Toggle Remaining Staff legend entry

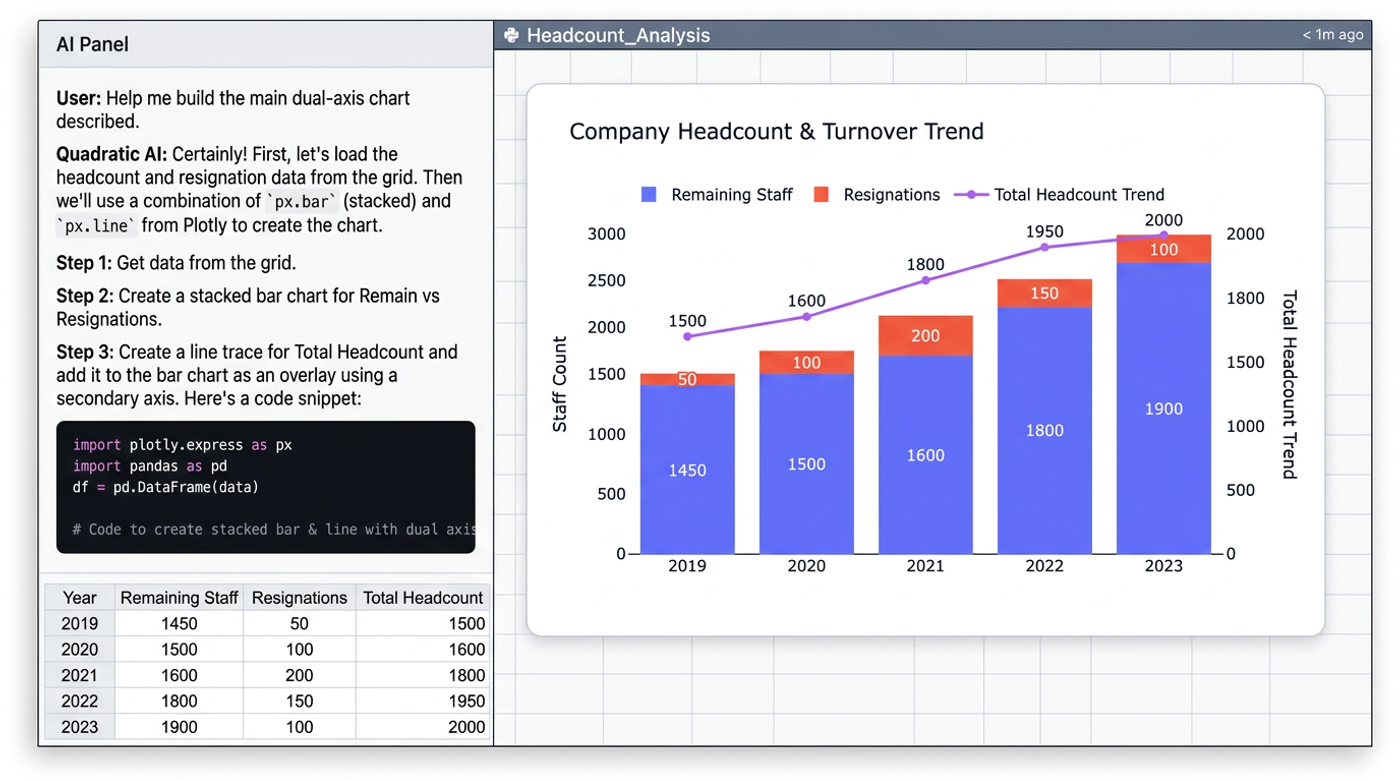[717, 195]
